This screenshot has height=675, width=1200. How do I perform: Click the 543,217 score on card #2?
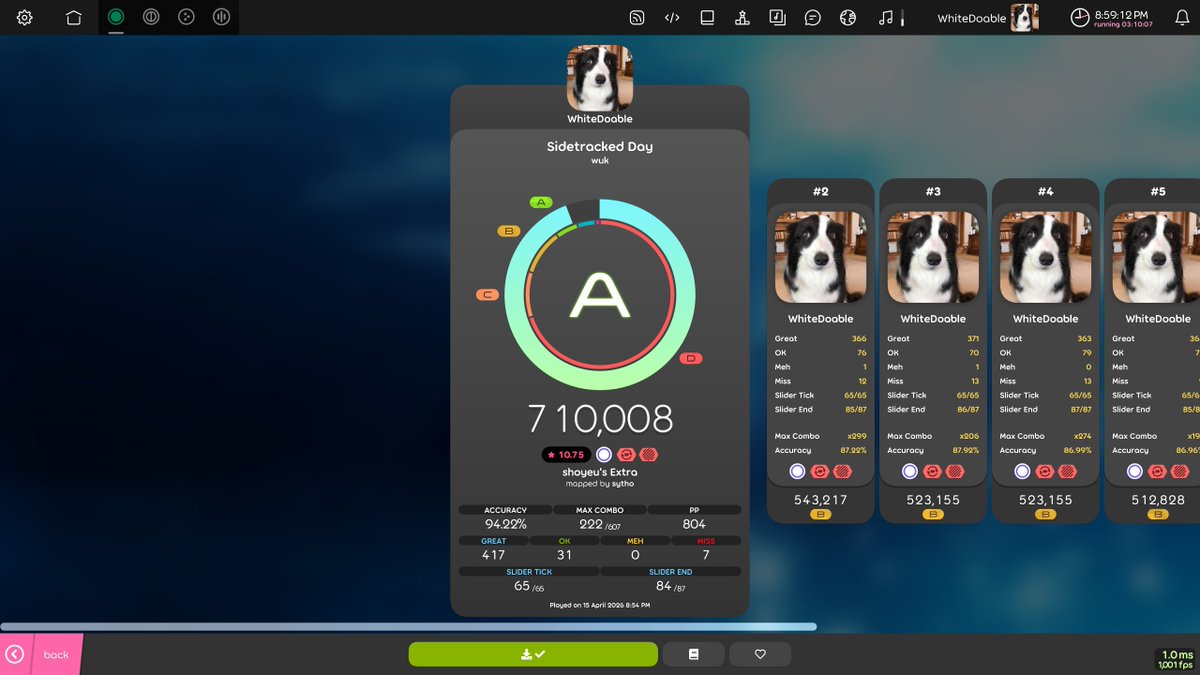point(820,499)
